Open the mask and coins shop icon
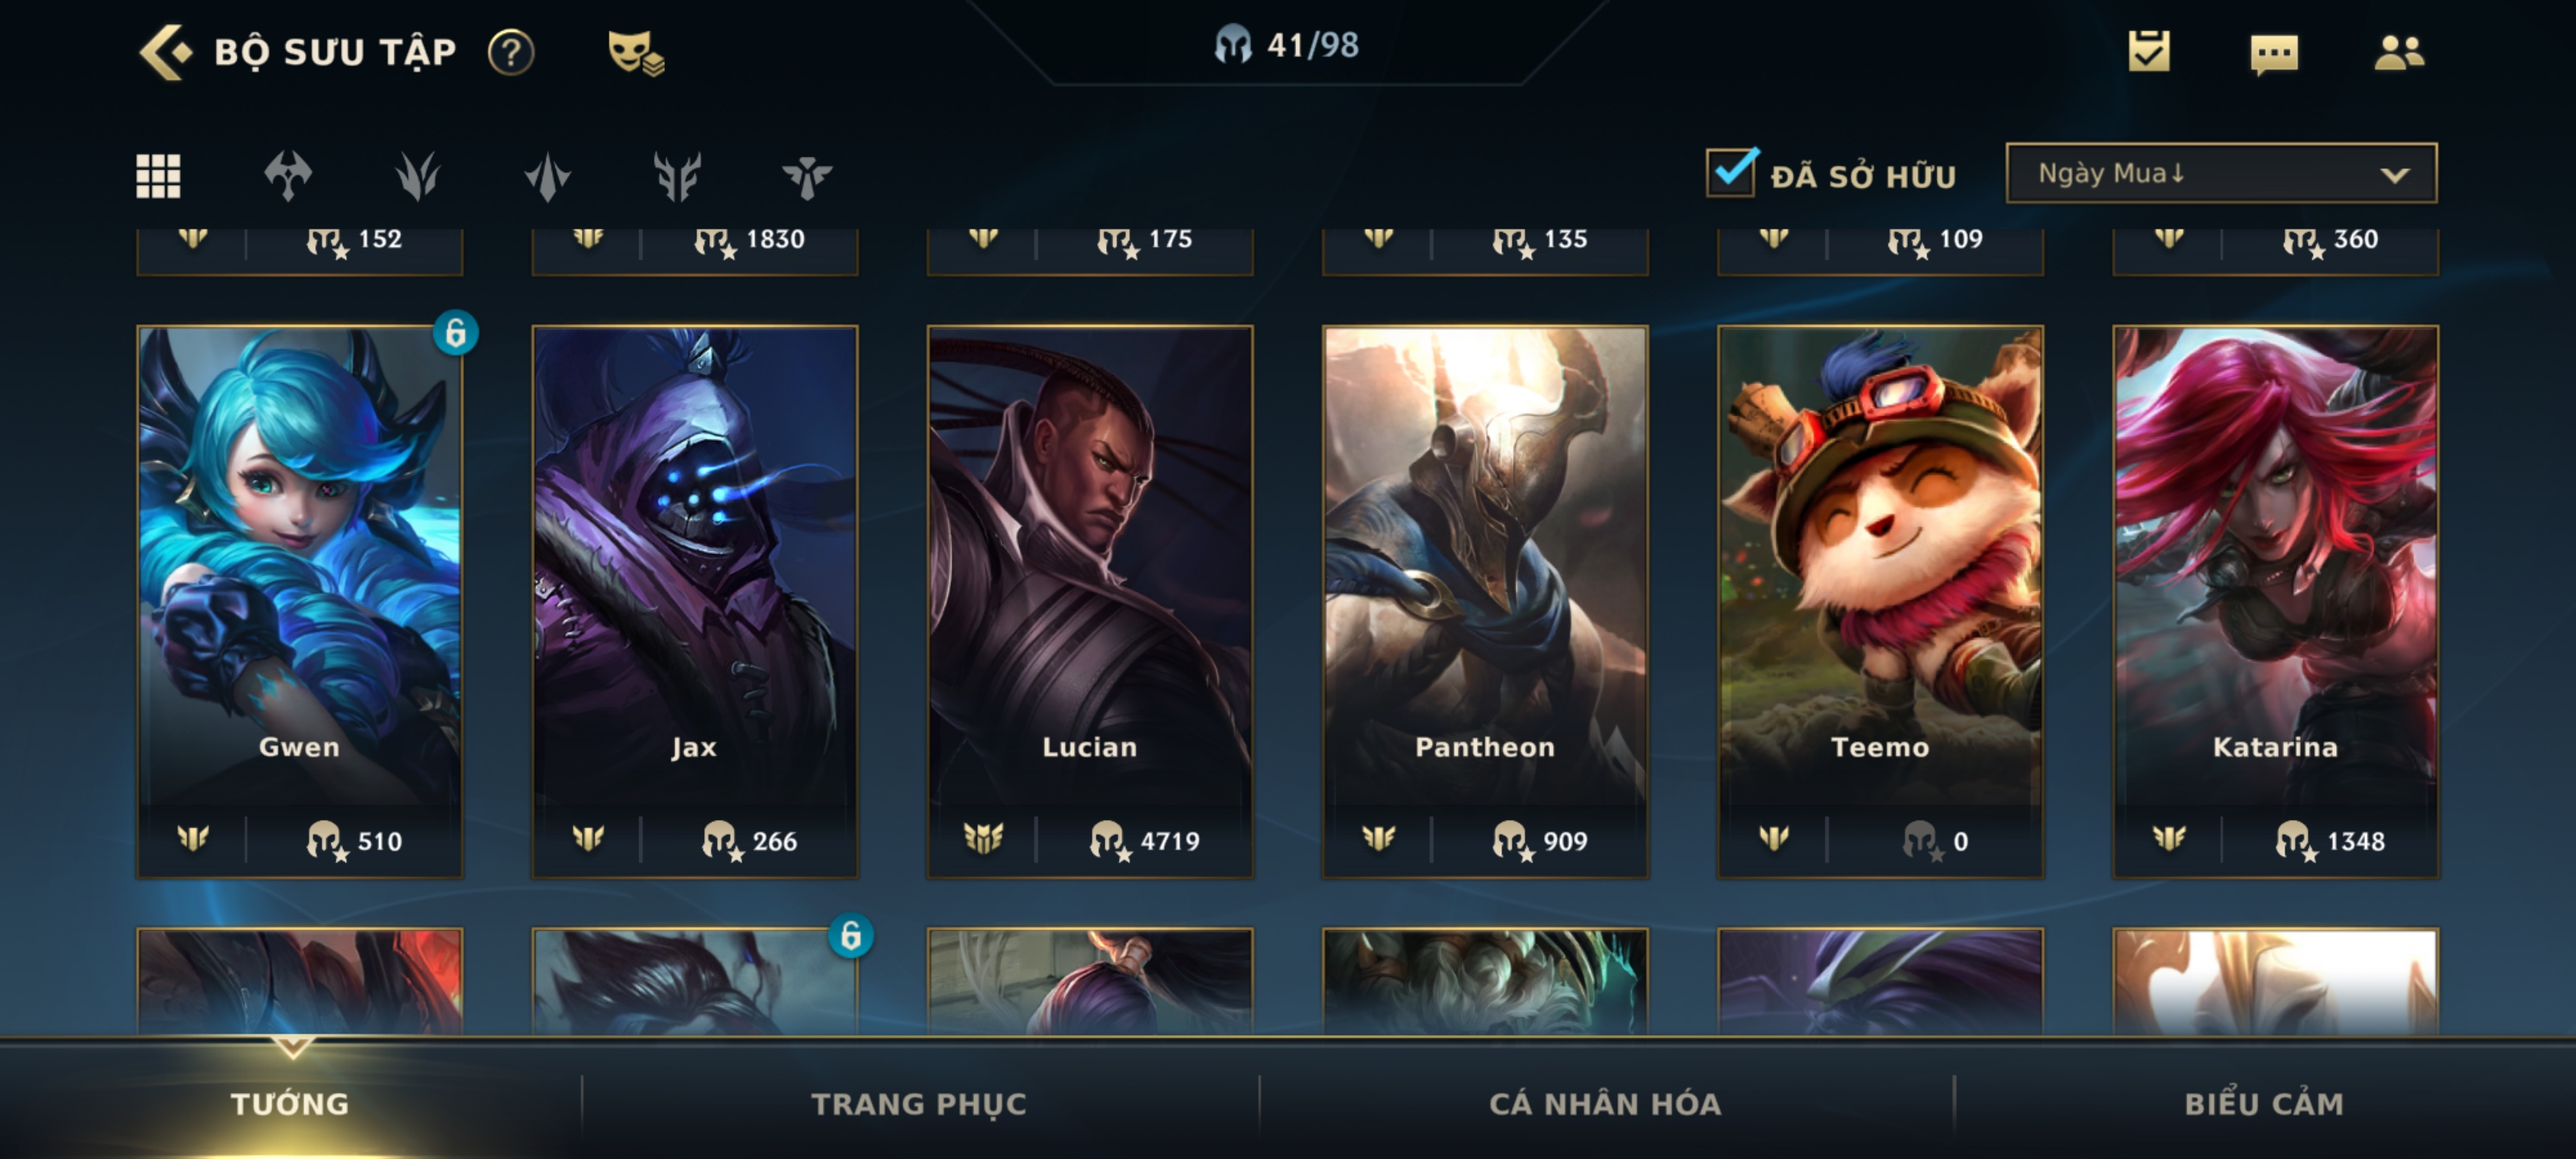The height and width of the screenshot is (1159, 2576). pos(636,53)
